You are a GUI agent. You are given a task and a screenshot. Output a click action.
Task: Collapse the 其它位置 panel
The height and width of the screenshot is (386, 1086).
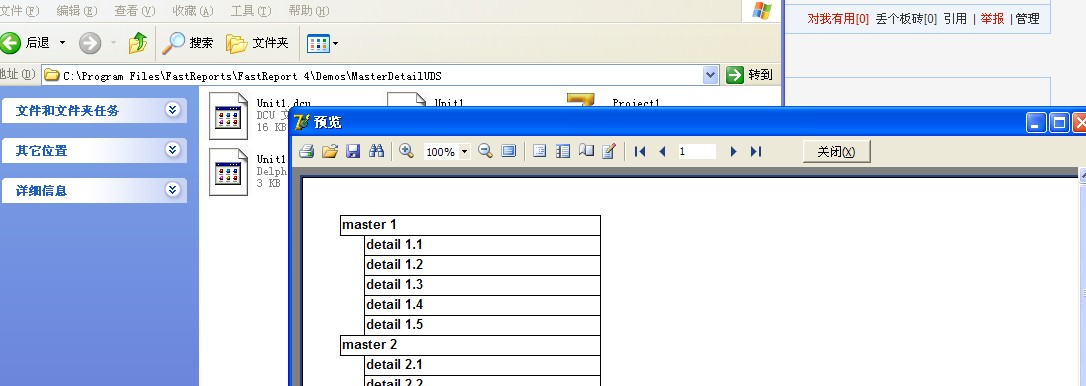[172, 150]
